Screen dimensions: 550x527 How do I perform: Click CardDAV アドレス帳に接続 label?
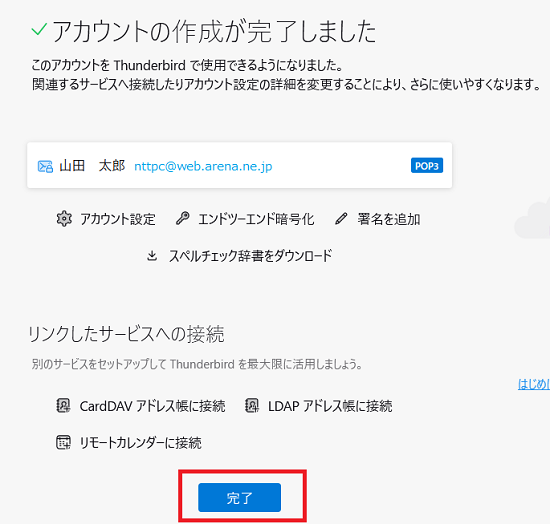153,406
